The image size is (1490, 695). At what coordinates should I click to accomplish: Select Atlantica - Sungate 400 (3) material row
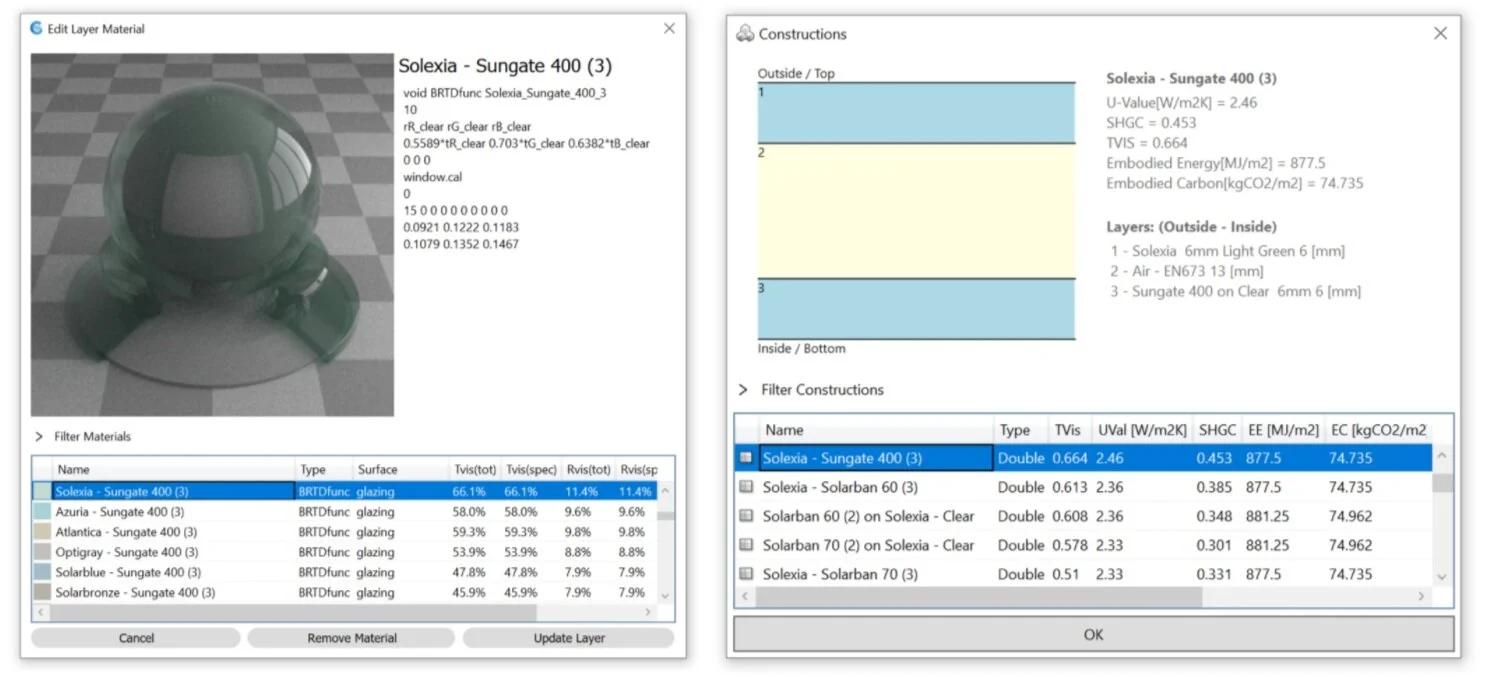click(x=346, y=532)
